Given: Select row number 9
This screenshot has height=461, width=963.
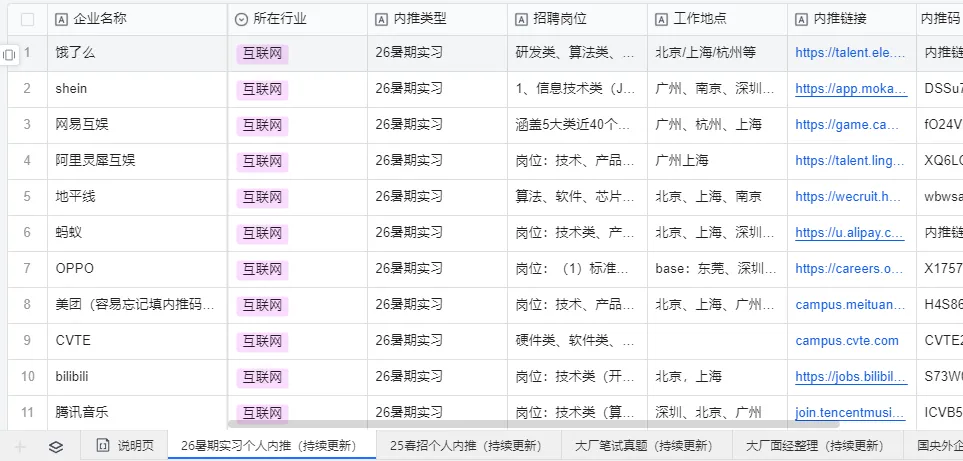Looking at the screenshot, I should coord(27,340).
